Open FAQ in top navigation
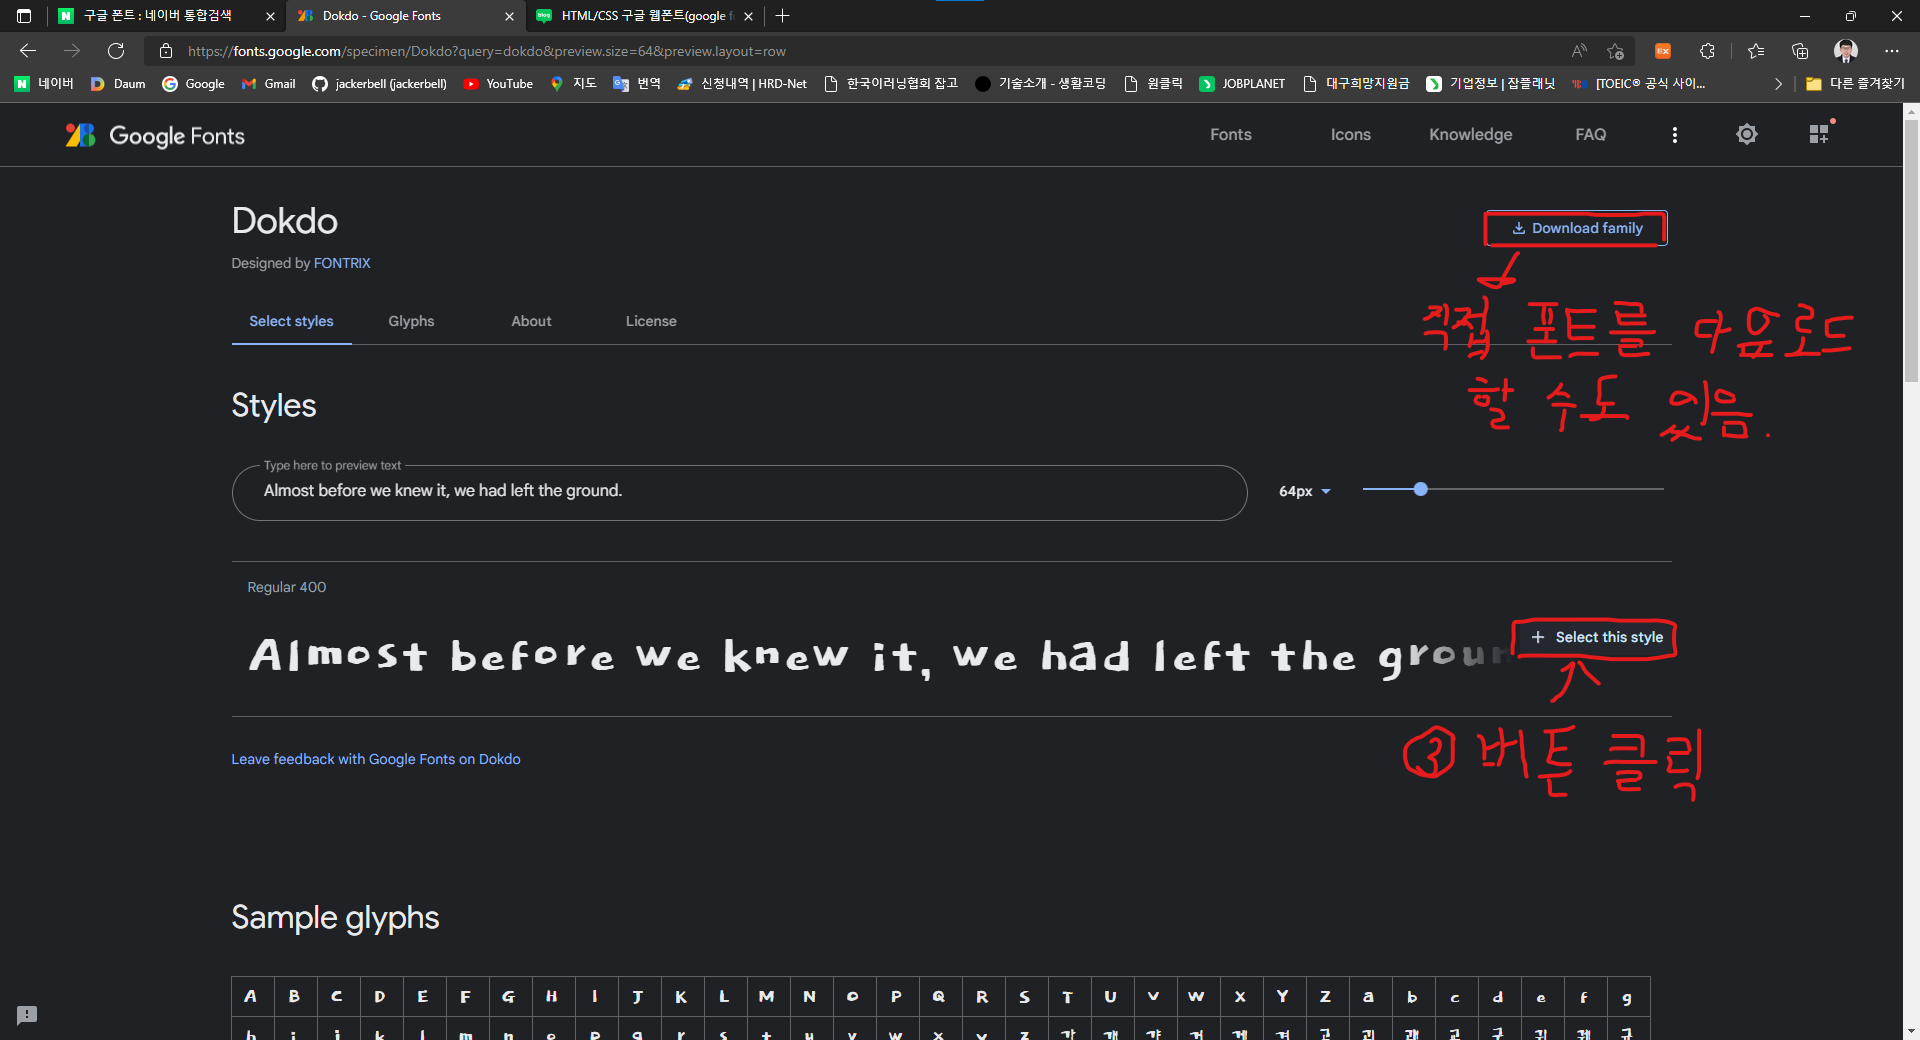The width and height of the screenshot is (1920, 1040). pos(1591,134)
